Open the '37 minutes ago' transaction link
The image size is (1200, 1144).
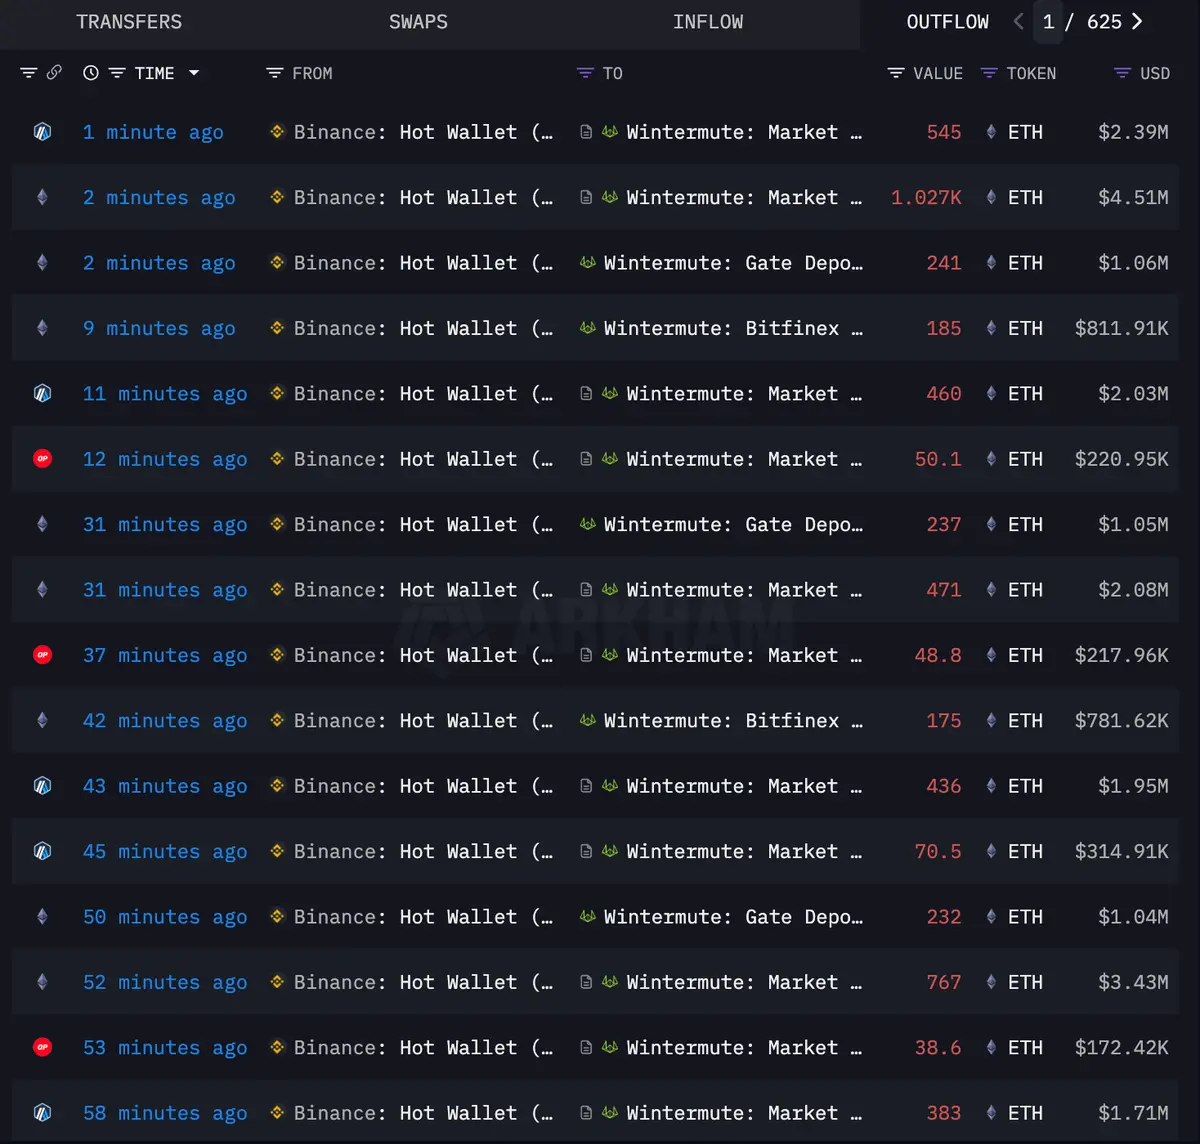click(165, 655)
